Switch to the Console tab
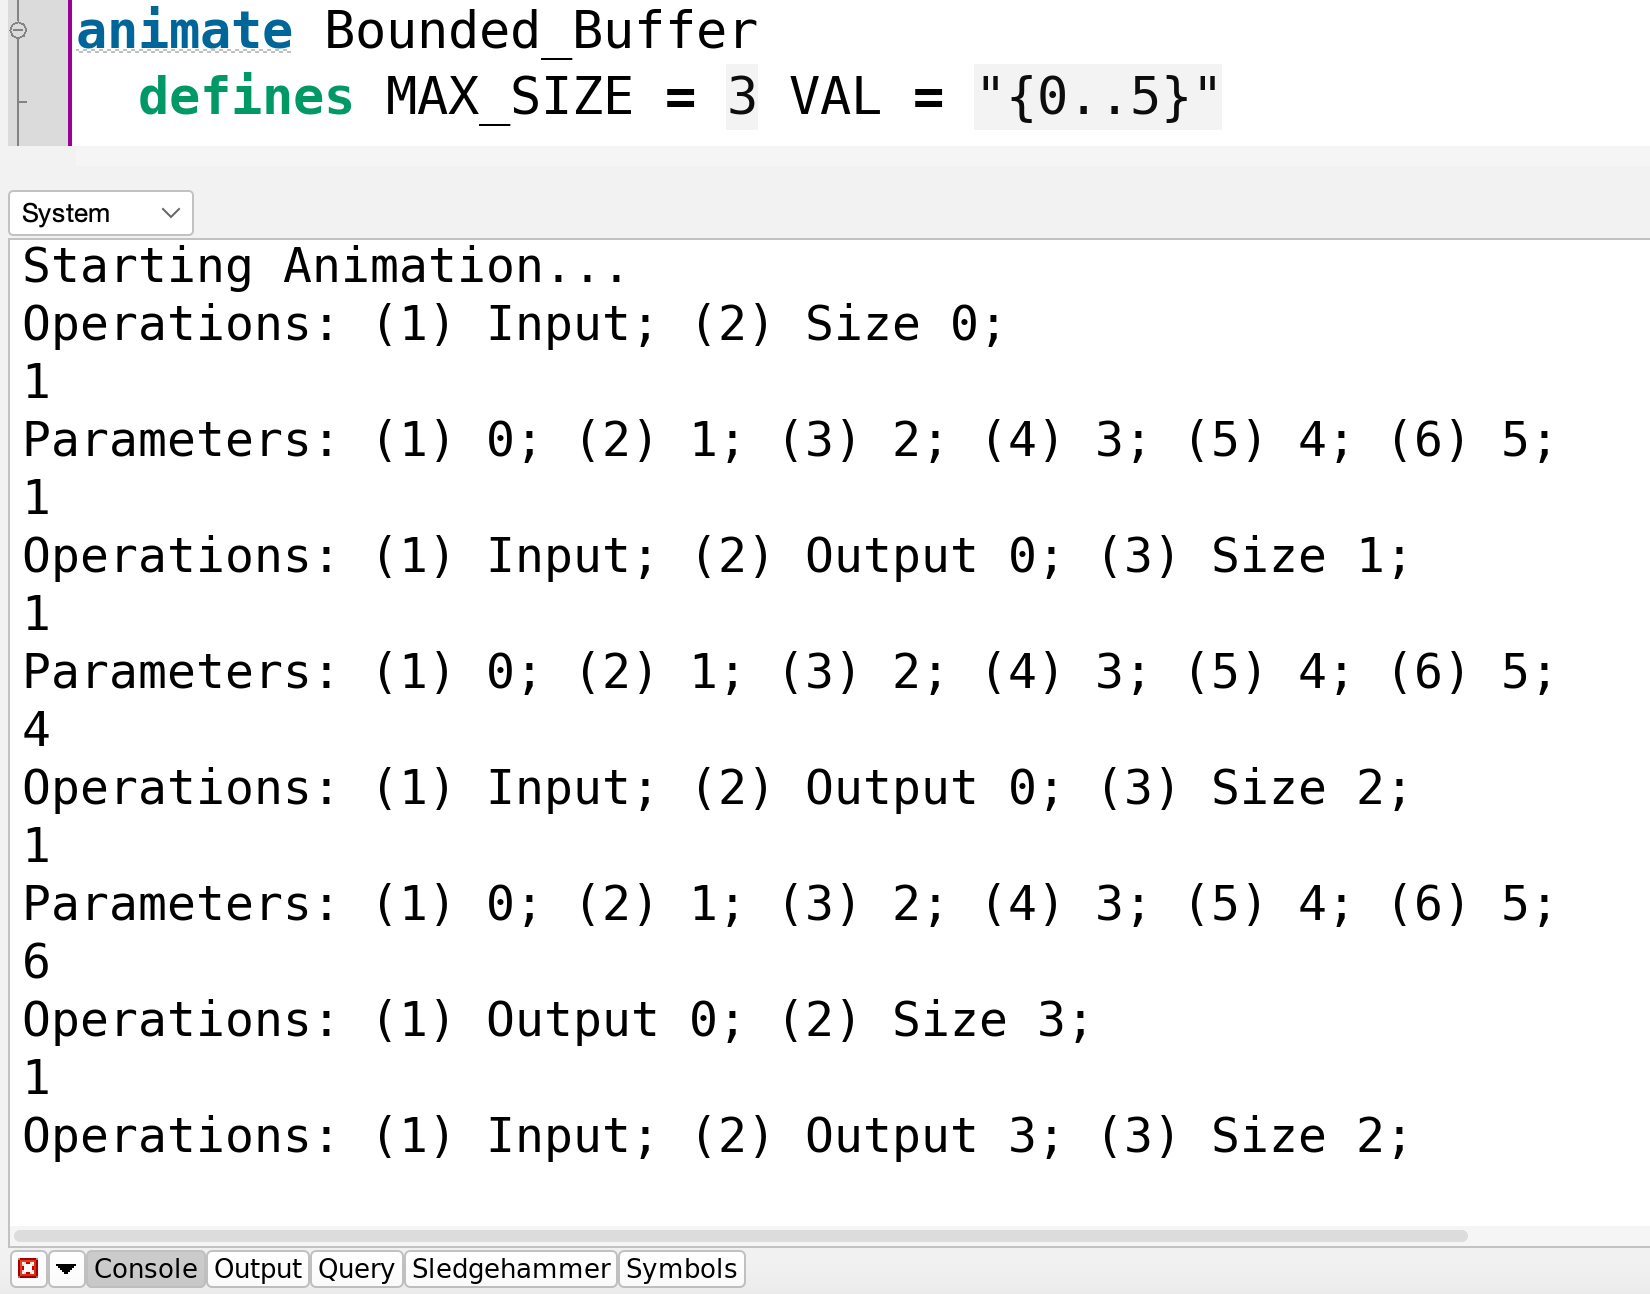Viewport: 1650px width, 1294px height. click(x=146, y=1269)
